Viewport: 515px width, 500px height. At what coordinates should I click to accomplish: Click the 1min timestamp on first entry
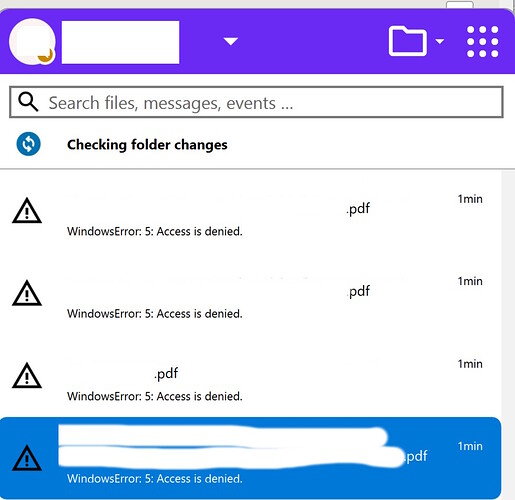coord(470,199)
